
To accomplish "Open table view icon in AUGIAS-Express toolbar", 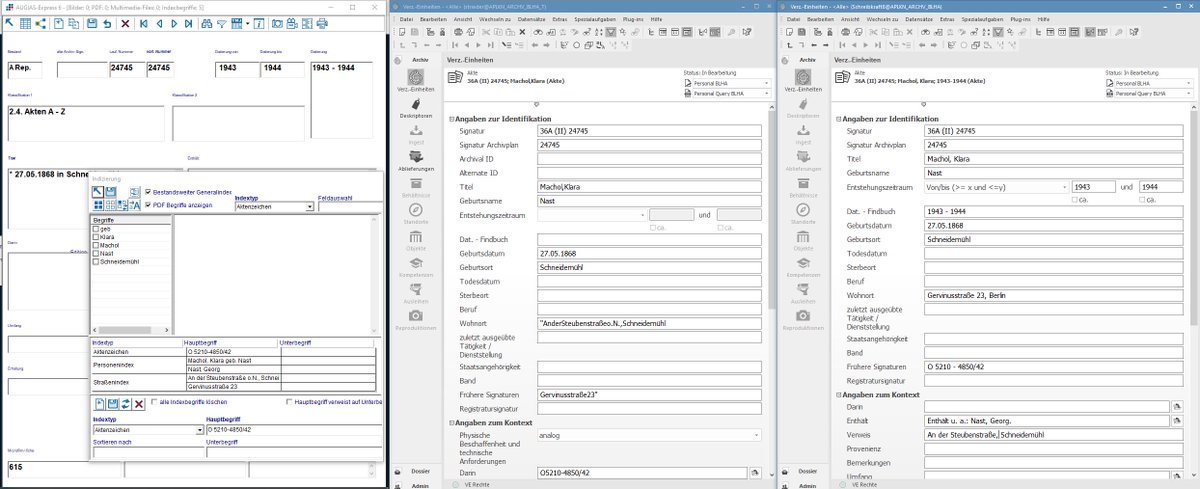I will (25, 23).
